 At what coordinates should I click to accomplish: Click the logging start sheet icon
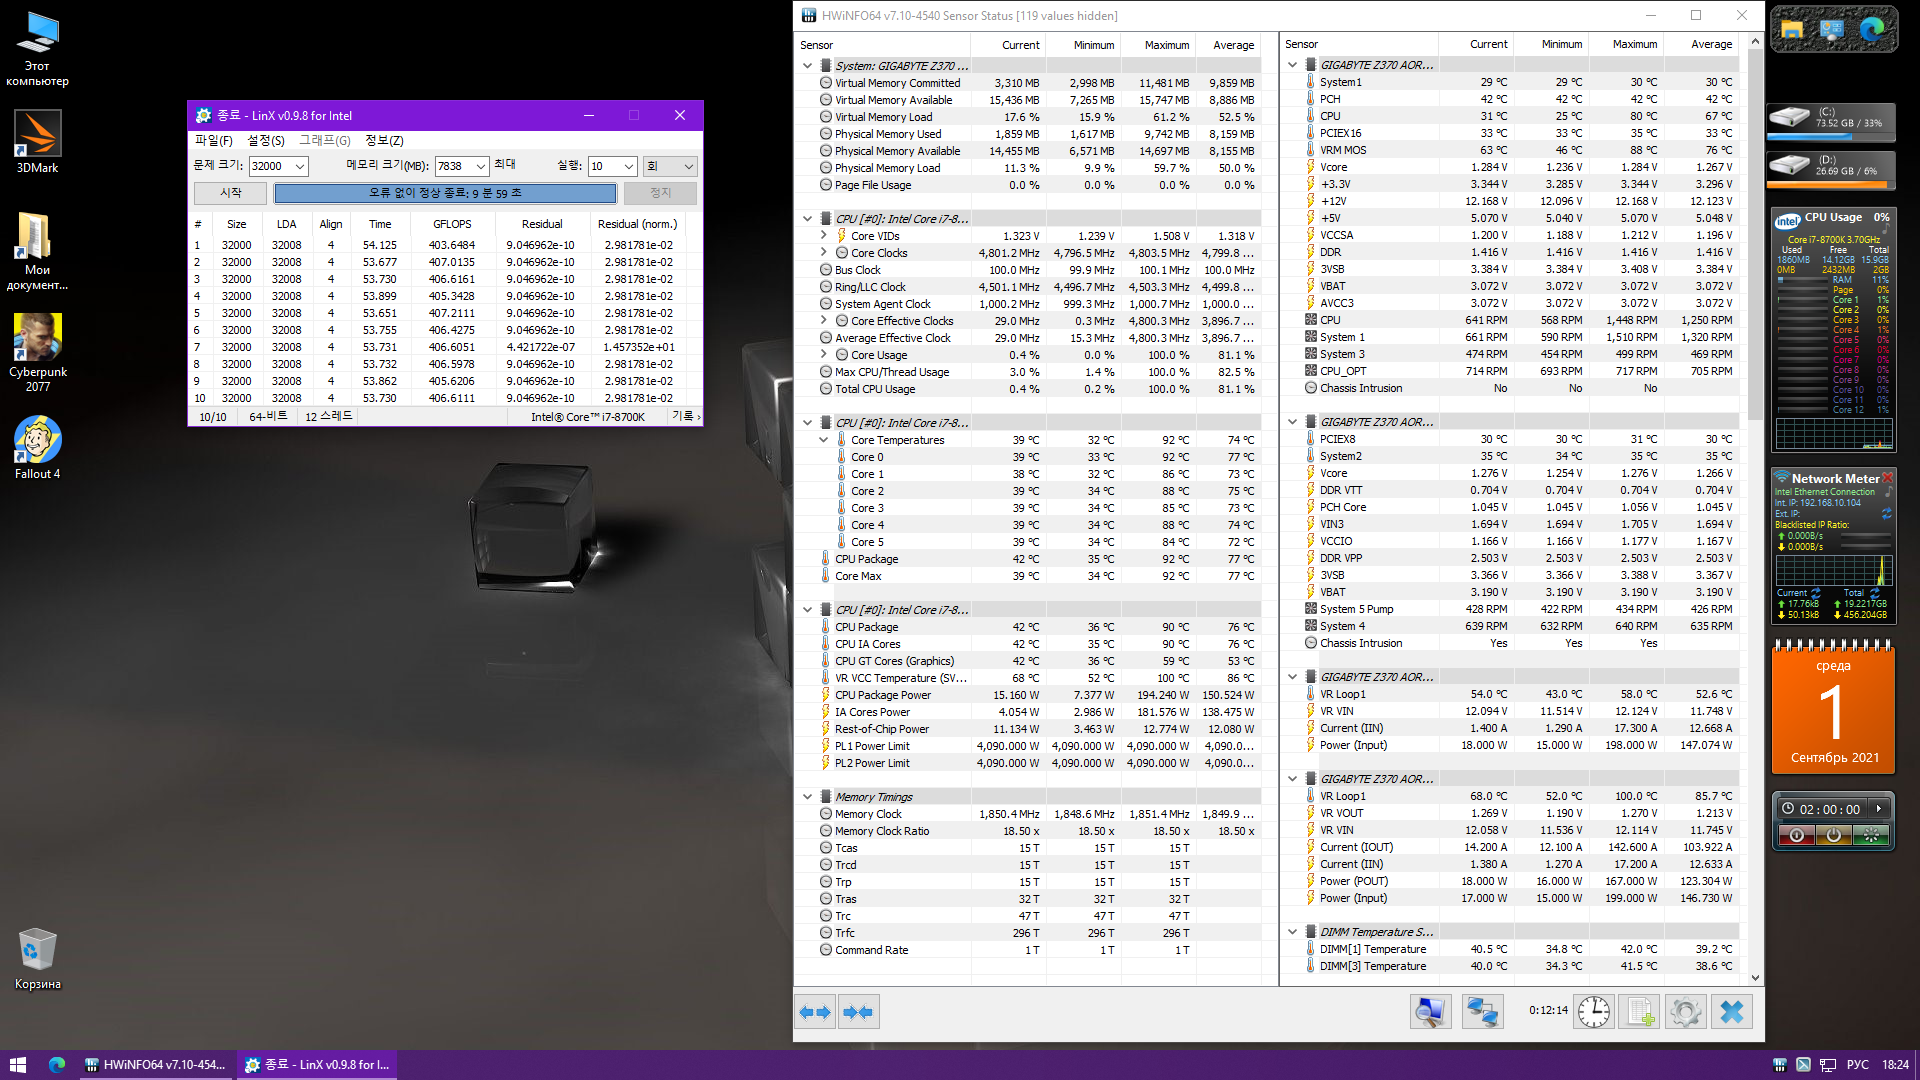point(1640,1012)
